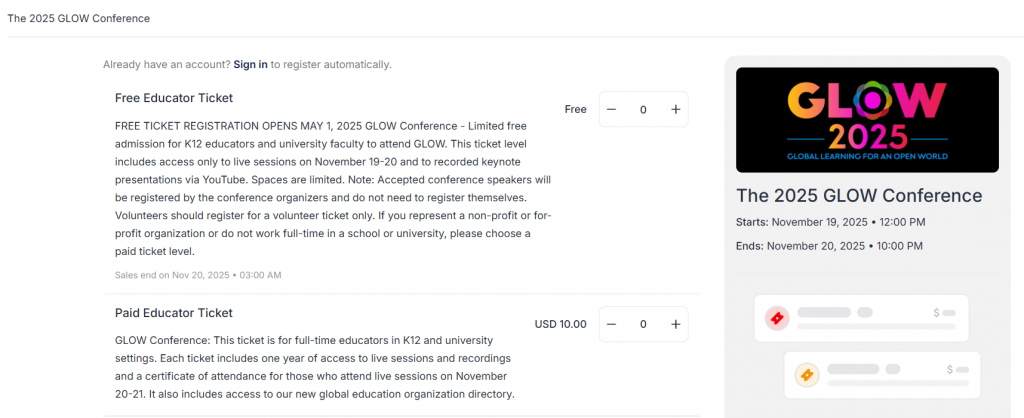Click the page header 'The 2025 GLOW Conference'
Image resolution: width=1024 pixels, height=418 pixels.
tap(79, 18)
